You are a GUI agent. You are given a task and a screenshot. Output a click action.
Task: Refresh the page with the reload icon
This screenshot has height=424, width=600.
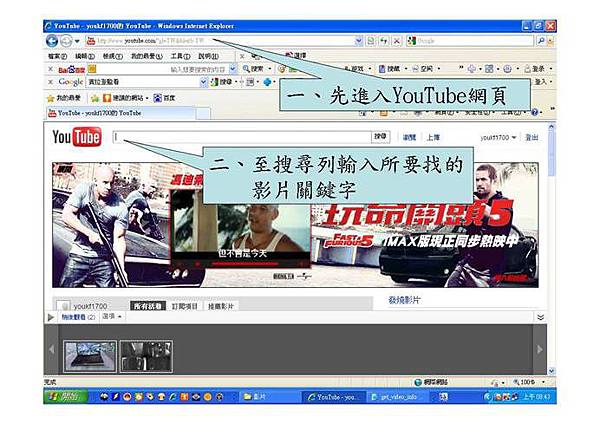click(x=383, y=41)
